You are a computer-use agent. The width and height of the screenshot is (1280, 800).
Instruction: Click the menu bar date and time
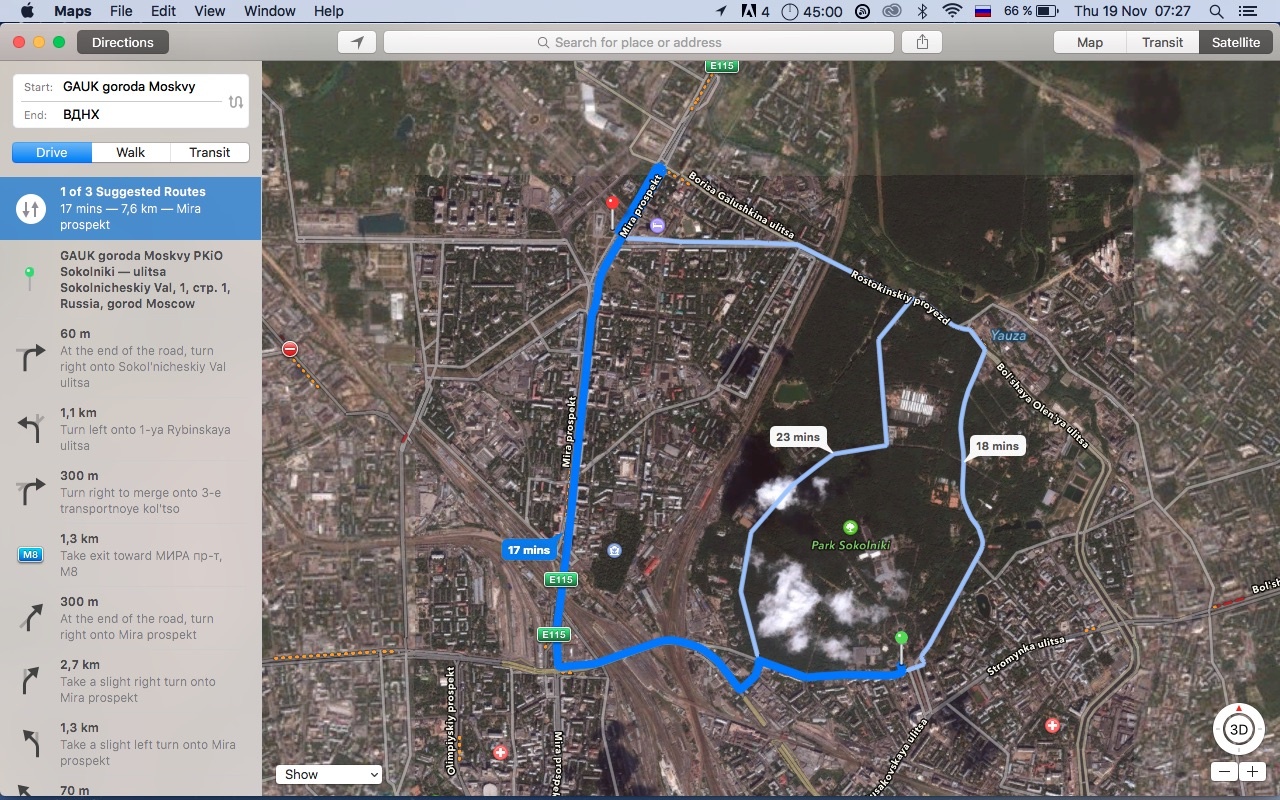[1132, 11]
